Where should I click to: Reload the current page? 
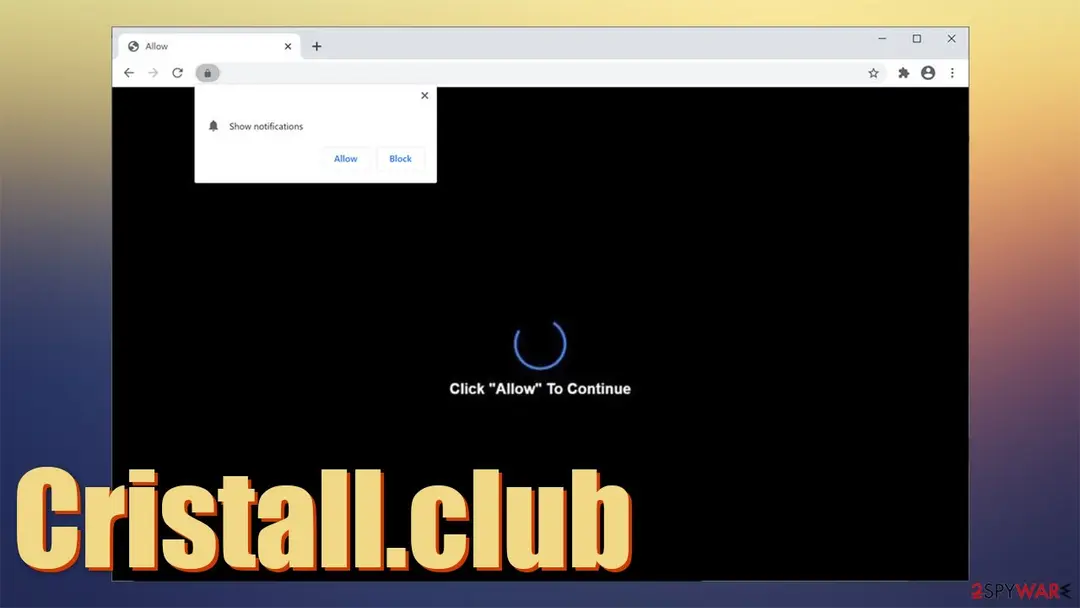click(x=178, y=73)
